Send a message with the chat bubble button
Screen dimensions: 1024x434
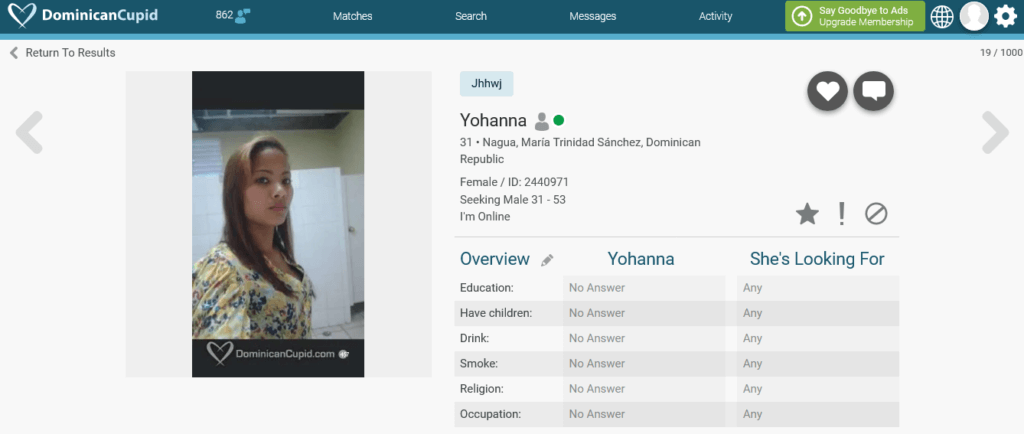coord(874,91)
